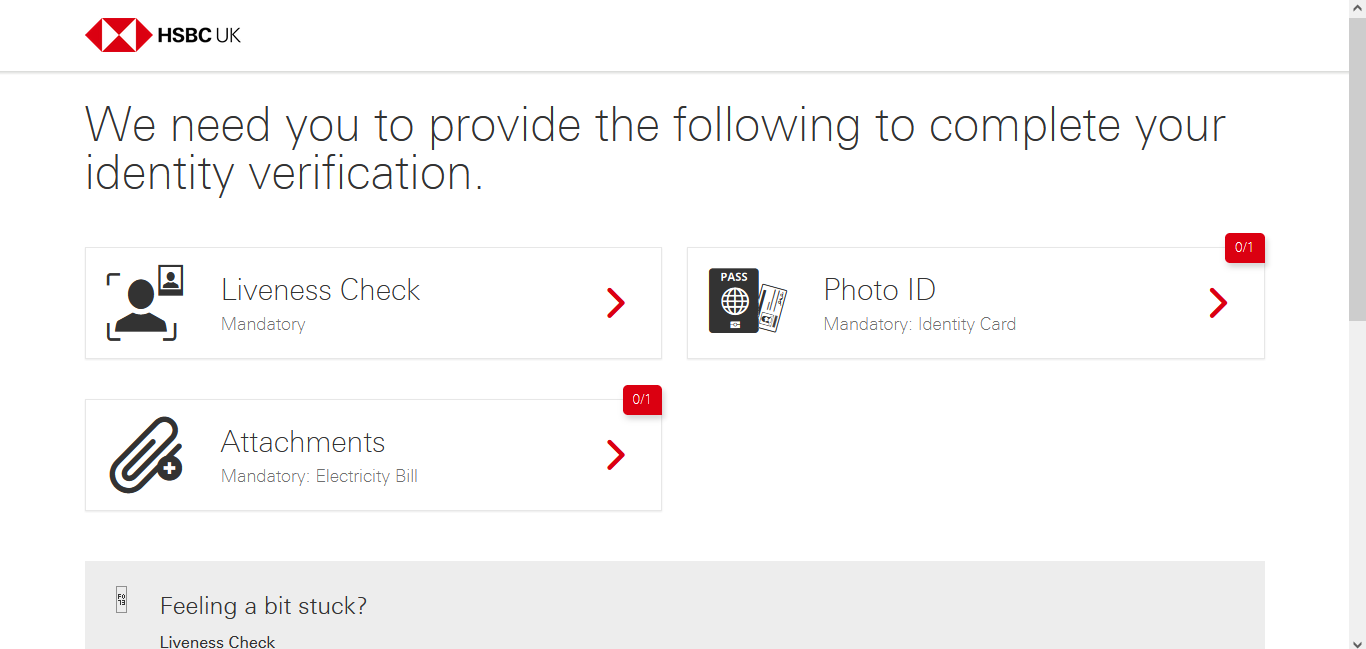Click the HSBC UK wordmark text
1366x649 pixels.
click(199, 35)
